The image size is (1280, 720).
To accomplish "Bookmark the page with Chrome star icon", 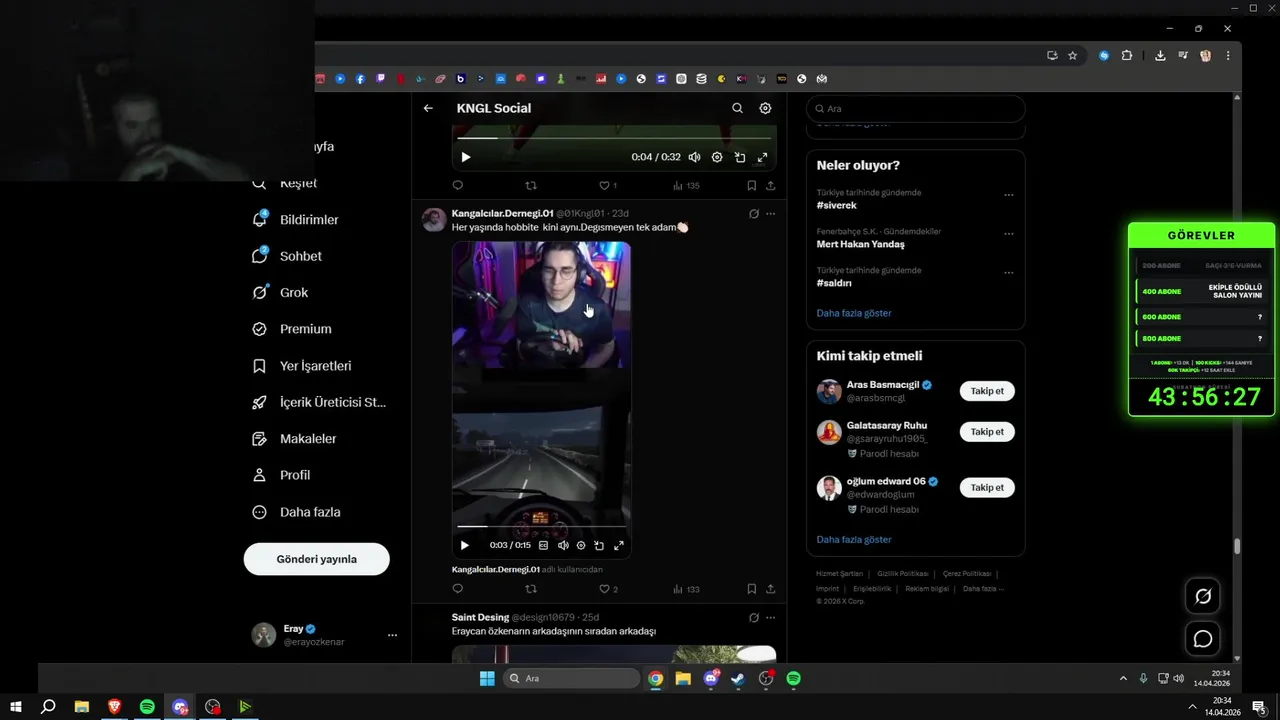I will (1072, 56).
